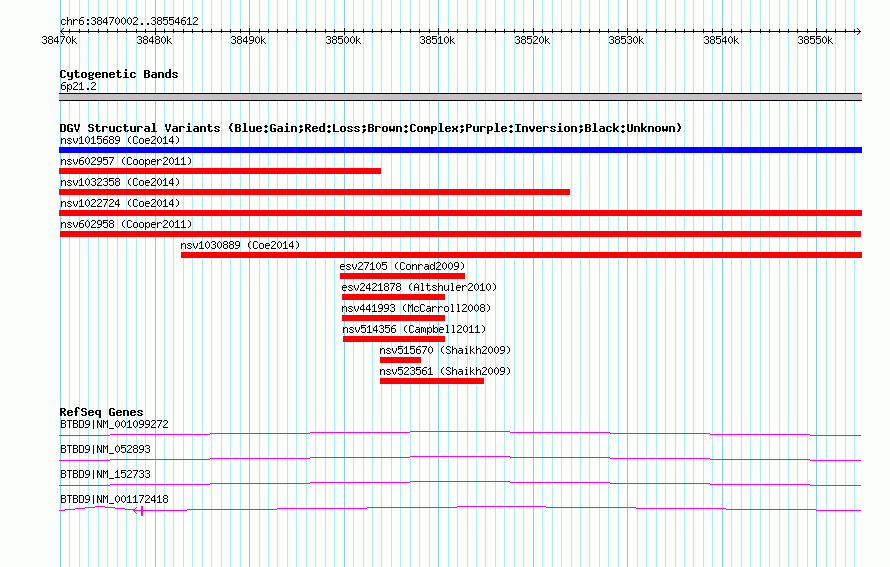890x567 pixels.
Task: Click the 38510k ruler position
Action: coord(437,40)
